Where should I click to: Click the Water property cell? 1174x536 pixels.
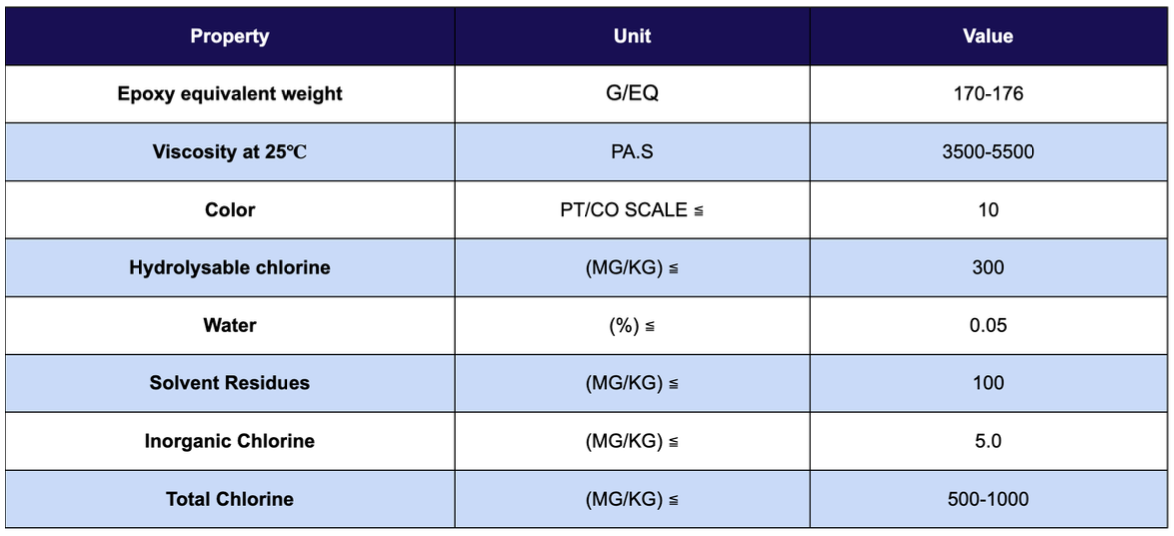(x=230, y=326)
